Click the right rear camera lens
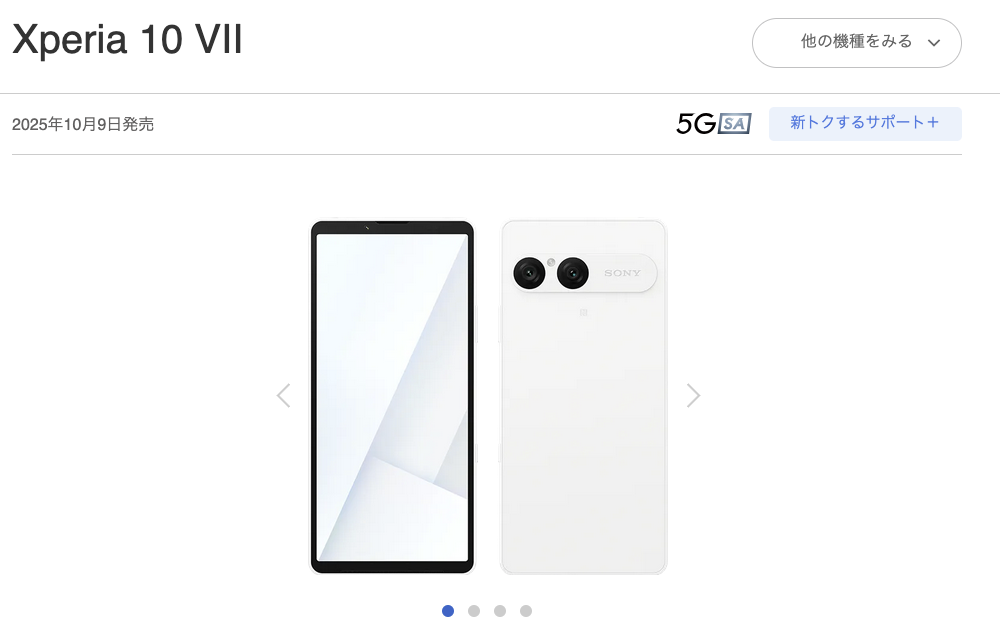1000x627 pixels. [x=573, y=273]
